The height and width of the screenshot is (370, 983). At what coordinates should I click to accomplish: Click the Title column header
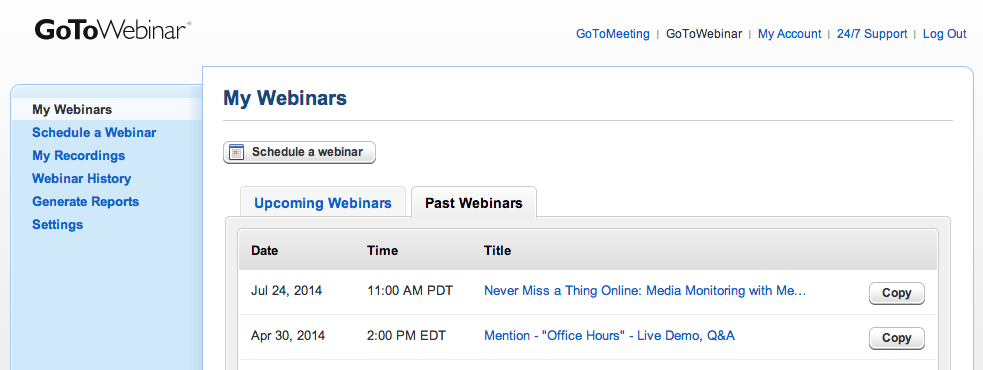pos(497,251)
